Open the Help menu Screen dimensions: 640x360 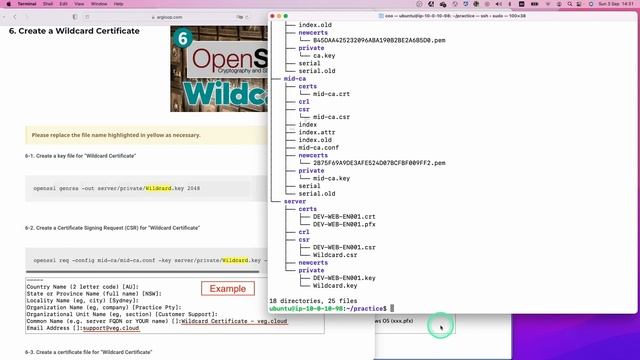[x=118, y=4]
